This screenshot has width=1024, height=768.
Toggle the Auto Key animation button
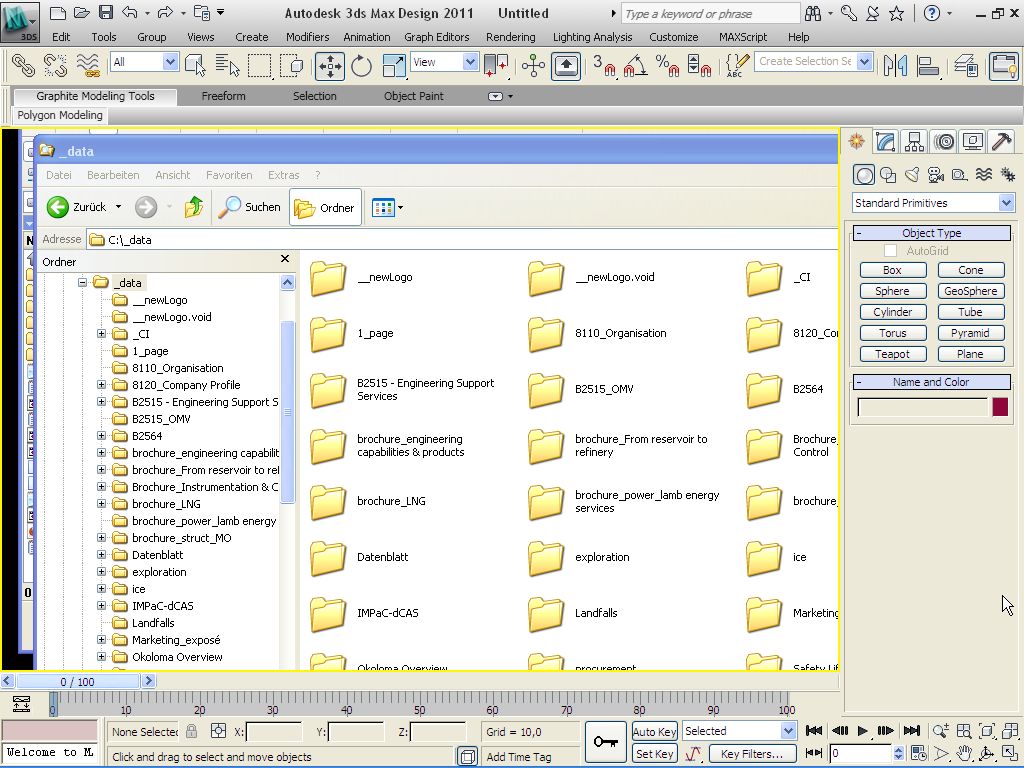tap(654, 731)
